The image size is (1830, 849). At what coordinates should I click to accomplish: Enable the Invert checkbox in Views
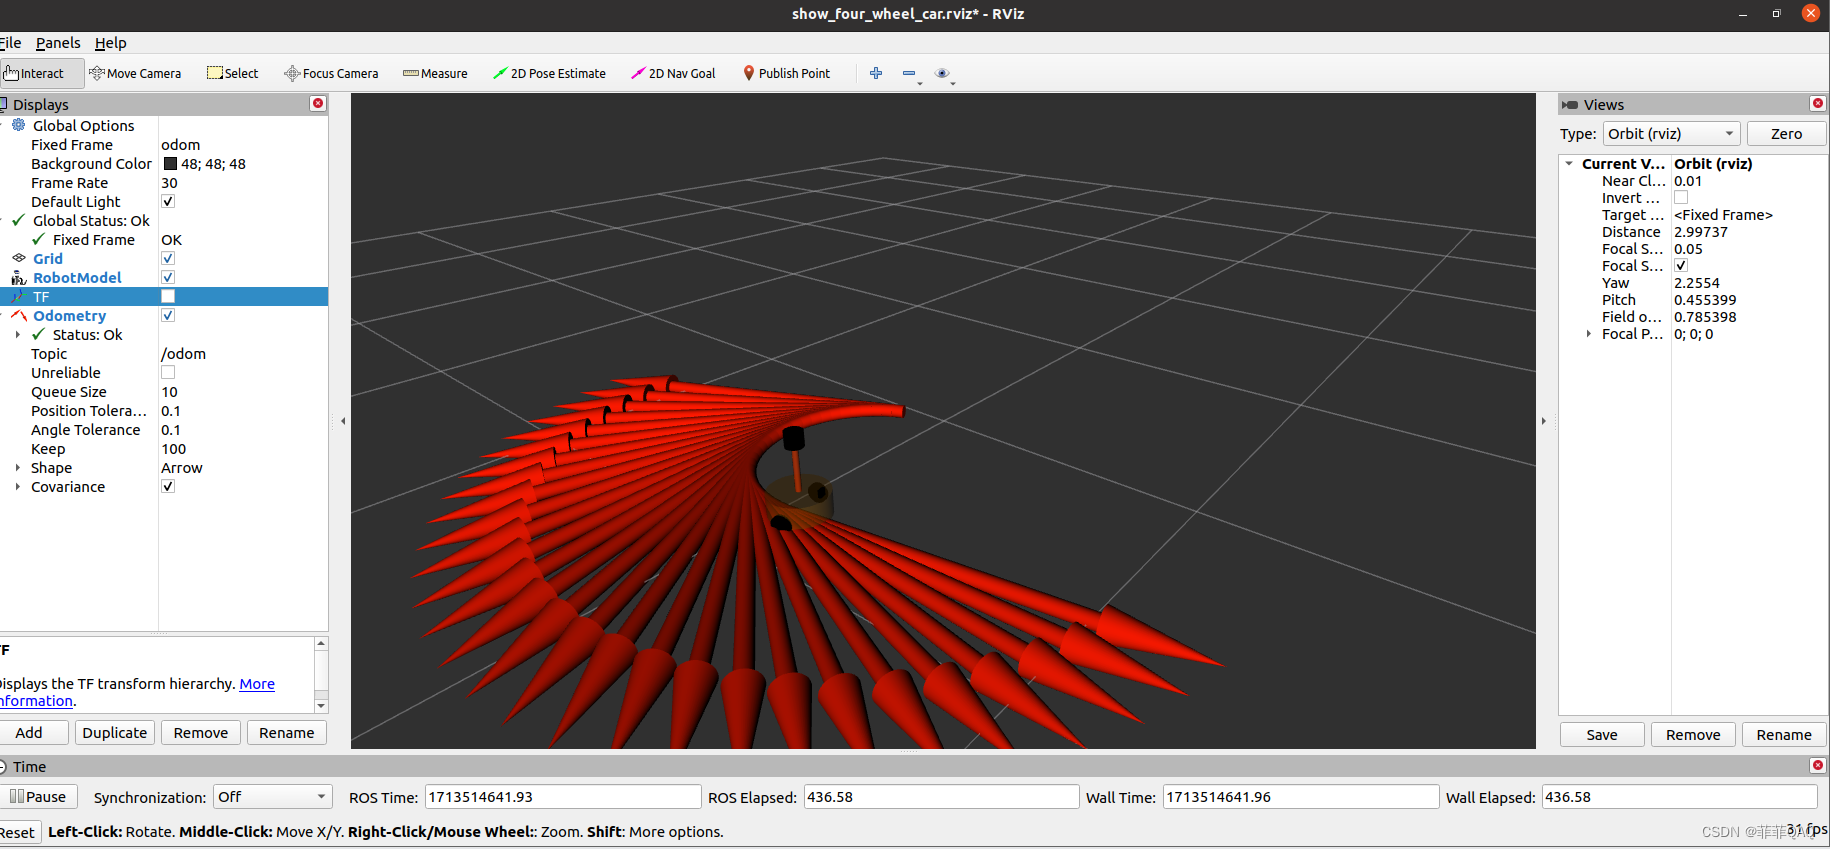tap(1681, 198)
